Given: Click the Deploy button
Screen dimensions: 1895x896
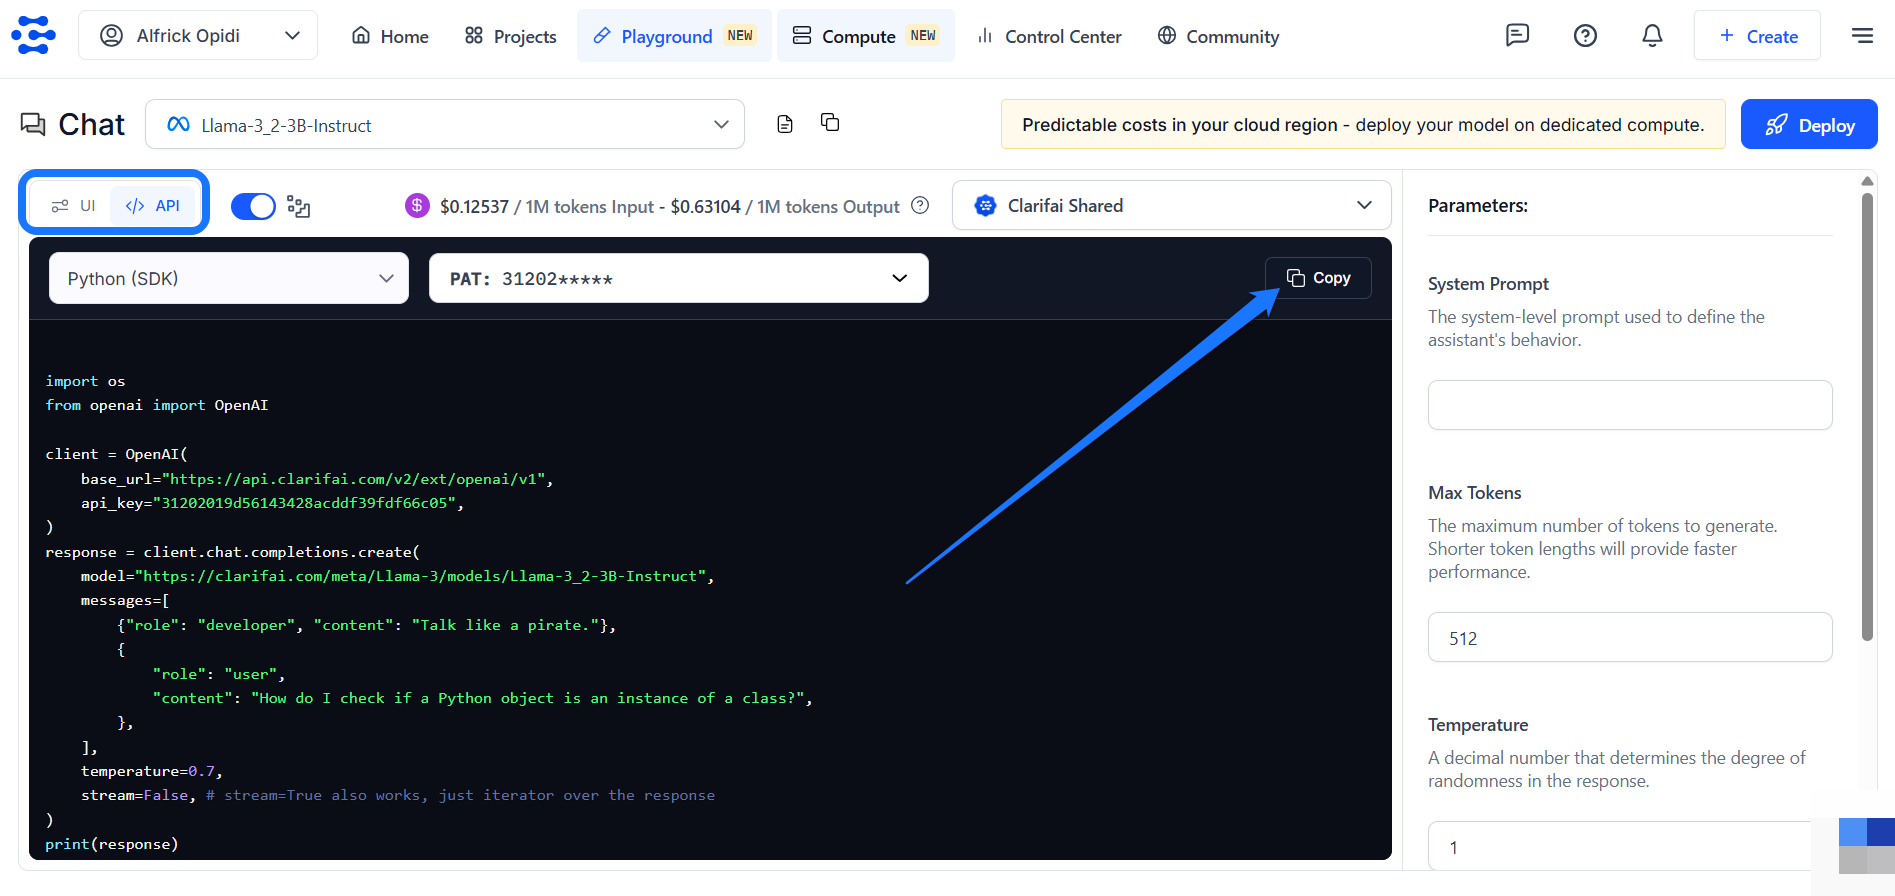Looking at the screenshot, I should tap(1809, 124).
